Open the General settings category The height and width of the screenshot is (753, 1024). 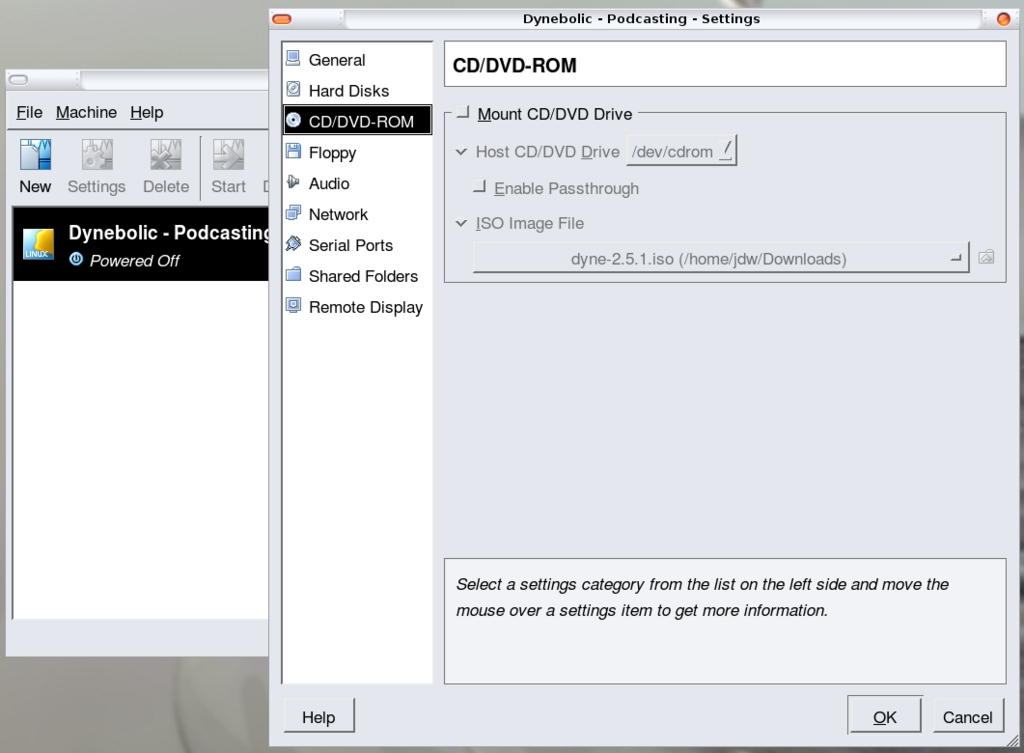337,60
